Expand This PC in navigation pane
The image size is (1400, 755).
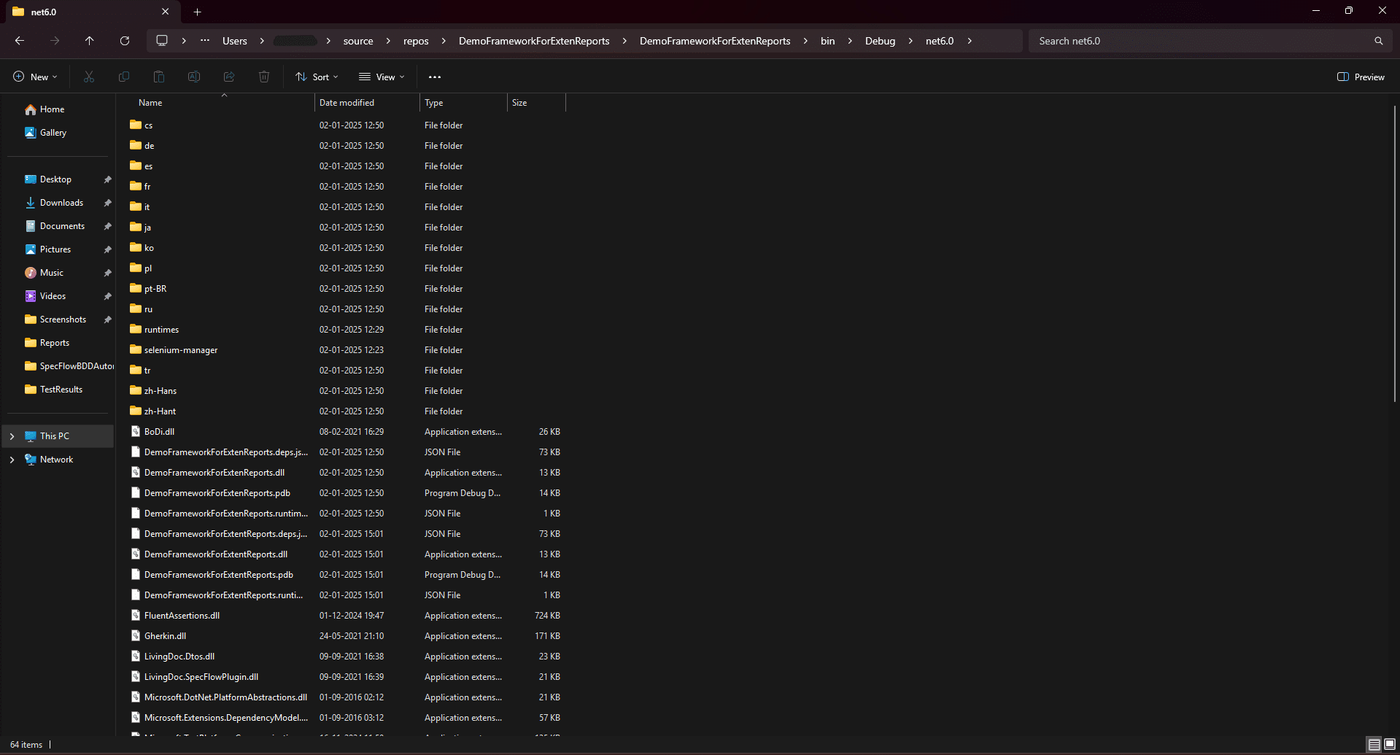(11, 437)
